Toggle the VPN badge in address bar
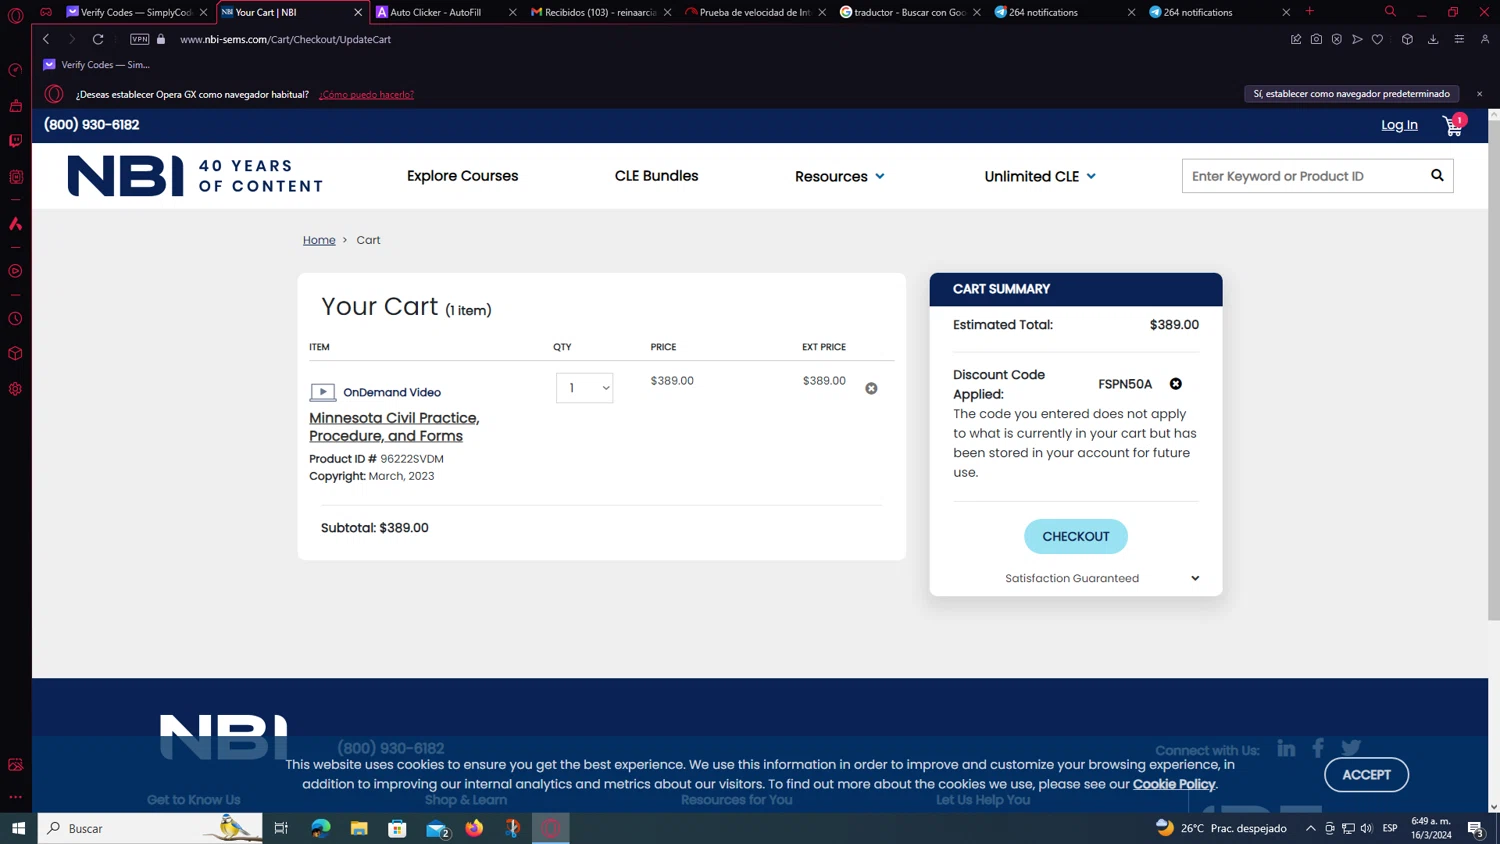Image resolution: width=1500 pixels, height=844 pixels. (x=140, y=39)
